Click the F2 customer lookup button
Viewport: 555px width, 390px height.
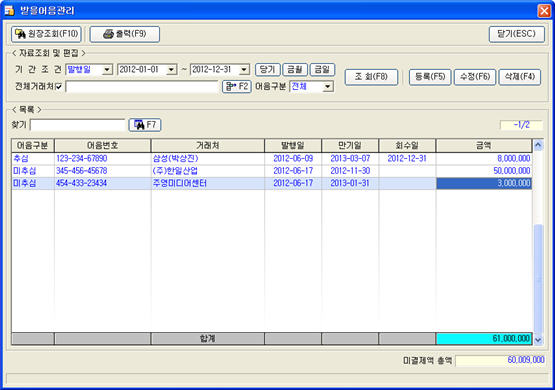tap(237, 86)
